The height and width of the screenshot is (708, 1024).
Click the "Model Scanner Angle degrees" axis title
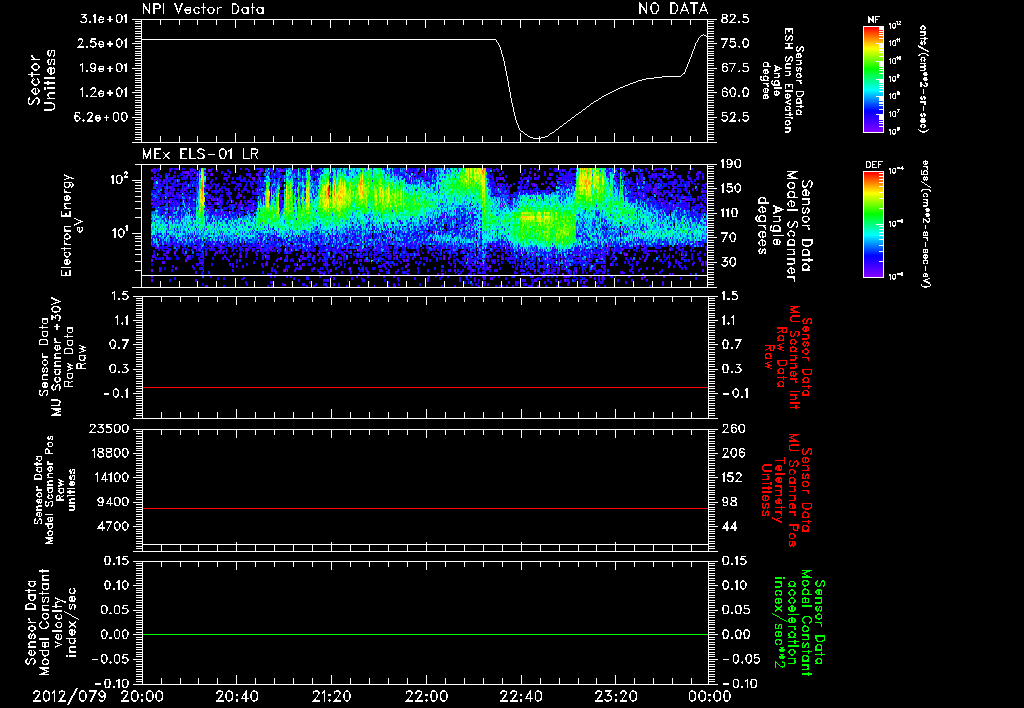point(784,225)
